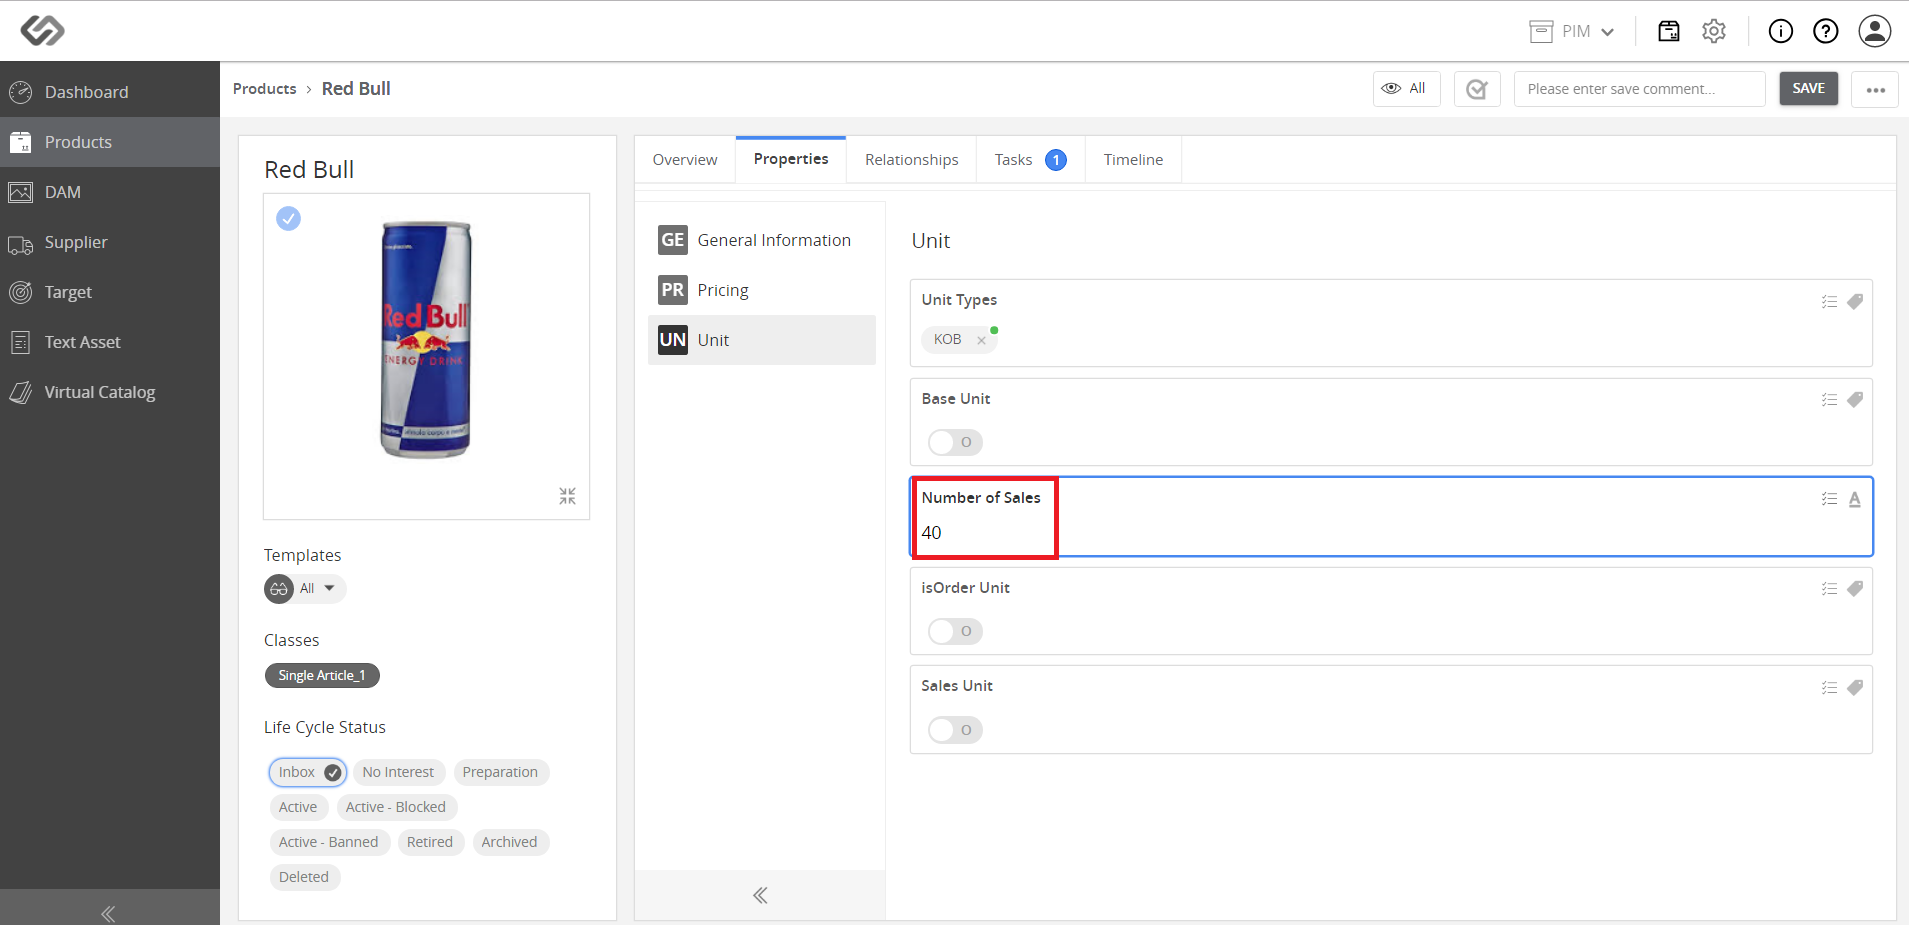Go to Products via breadcrumb link
Viewport: 1909px width, 925px height.
pos(265,89)
